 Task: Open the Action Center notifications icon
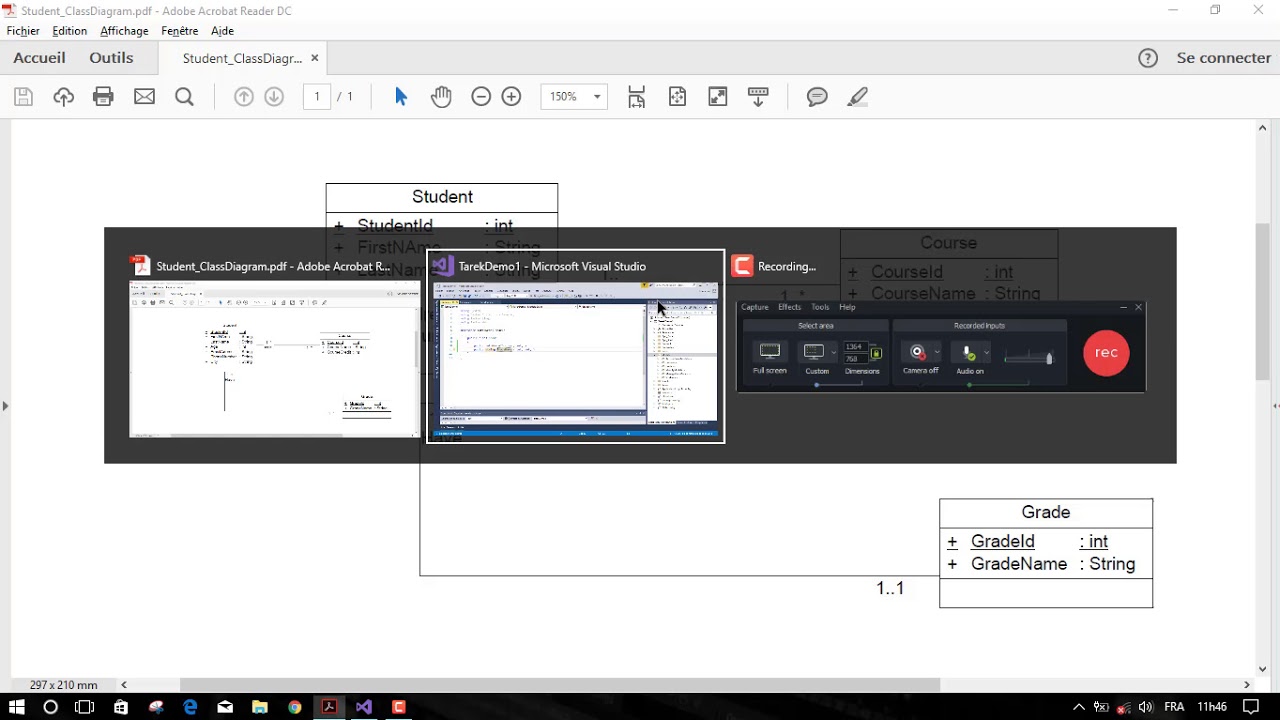click(x=1251, y=707)
